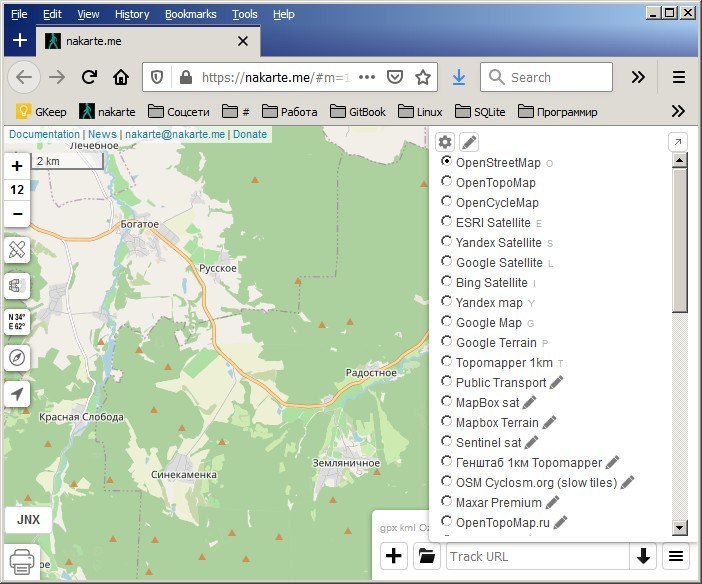Select OpenCycleMap layer
The height and width of the screenshot is (584, 702).
click(497, 203)
